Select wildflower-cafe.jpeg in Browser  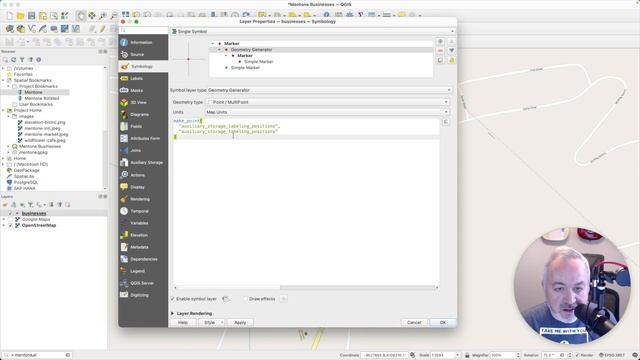[x=44, y=140]
